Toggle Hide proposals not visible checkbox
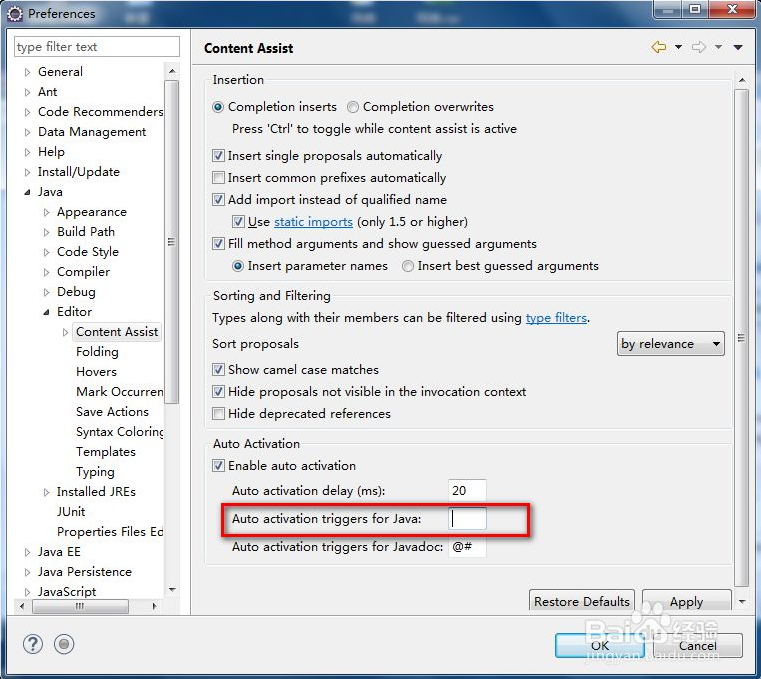 [x=218, y=392]
